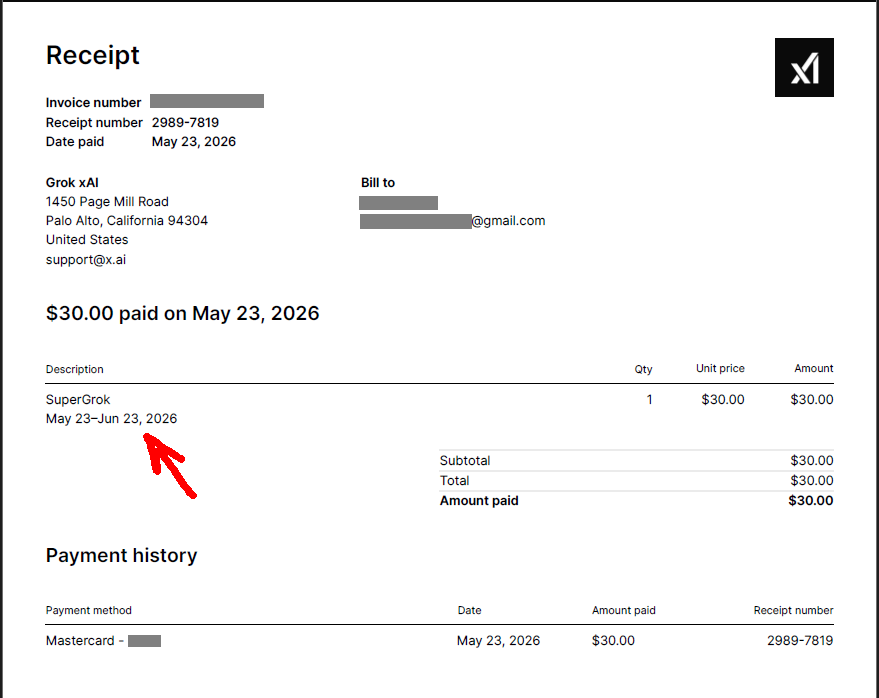The height and width of the screenshot is (698, 879).
Task: Click the 'Bill to' heading
Action: [x=378, y=183]
